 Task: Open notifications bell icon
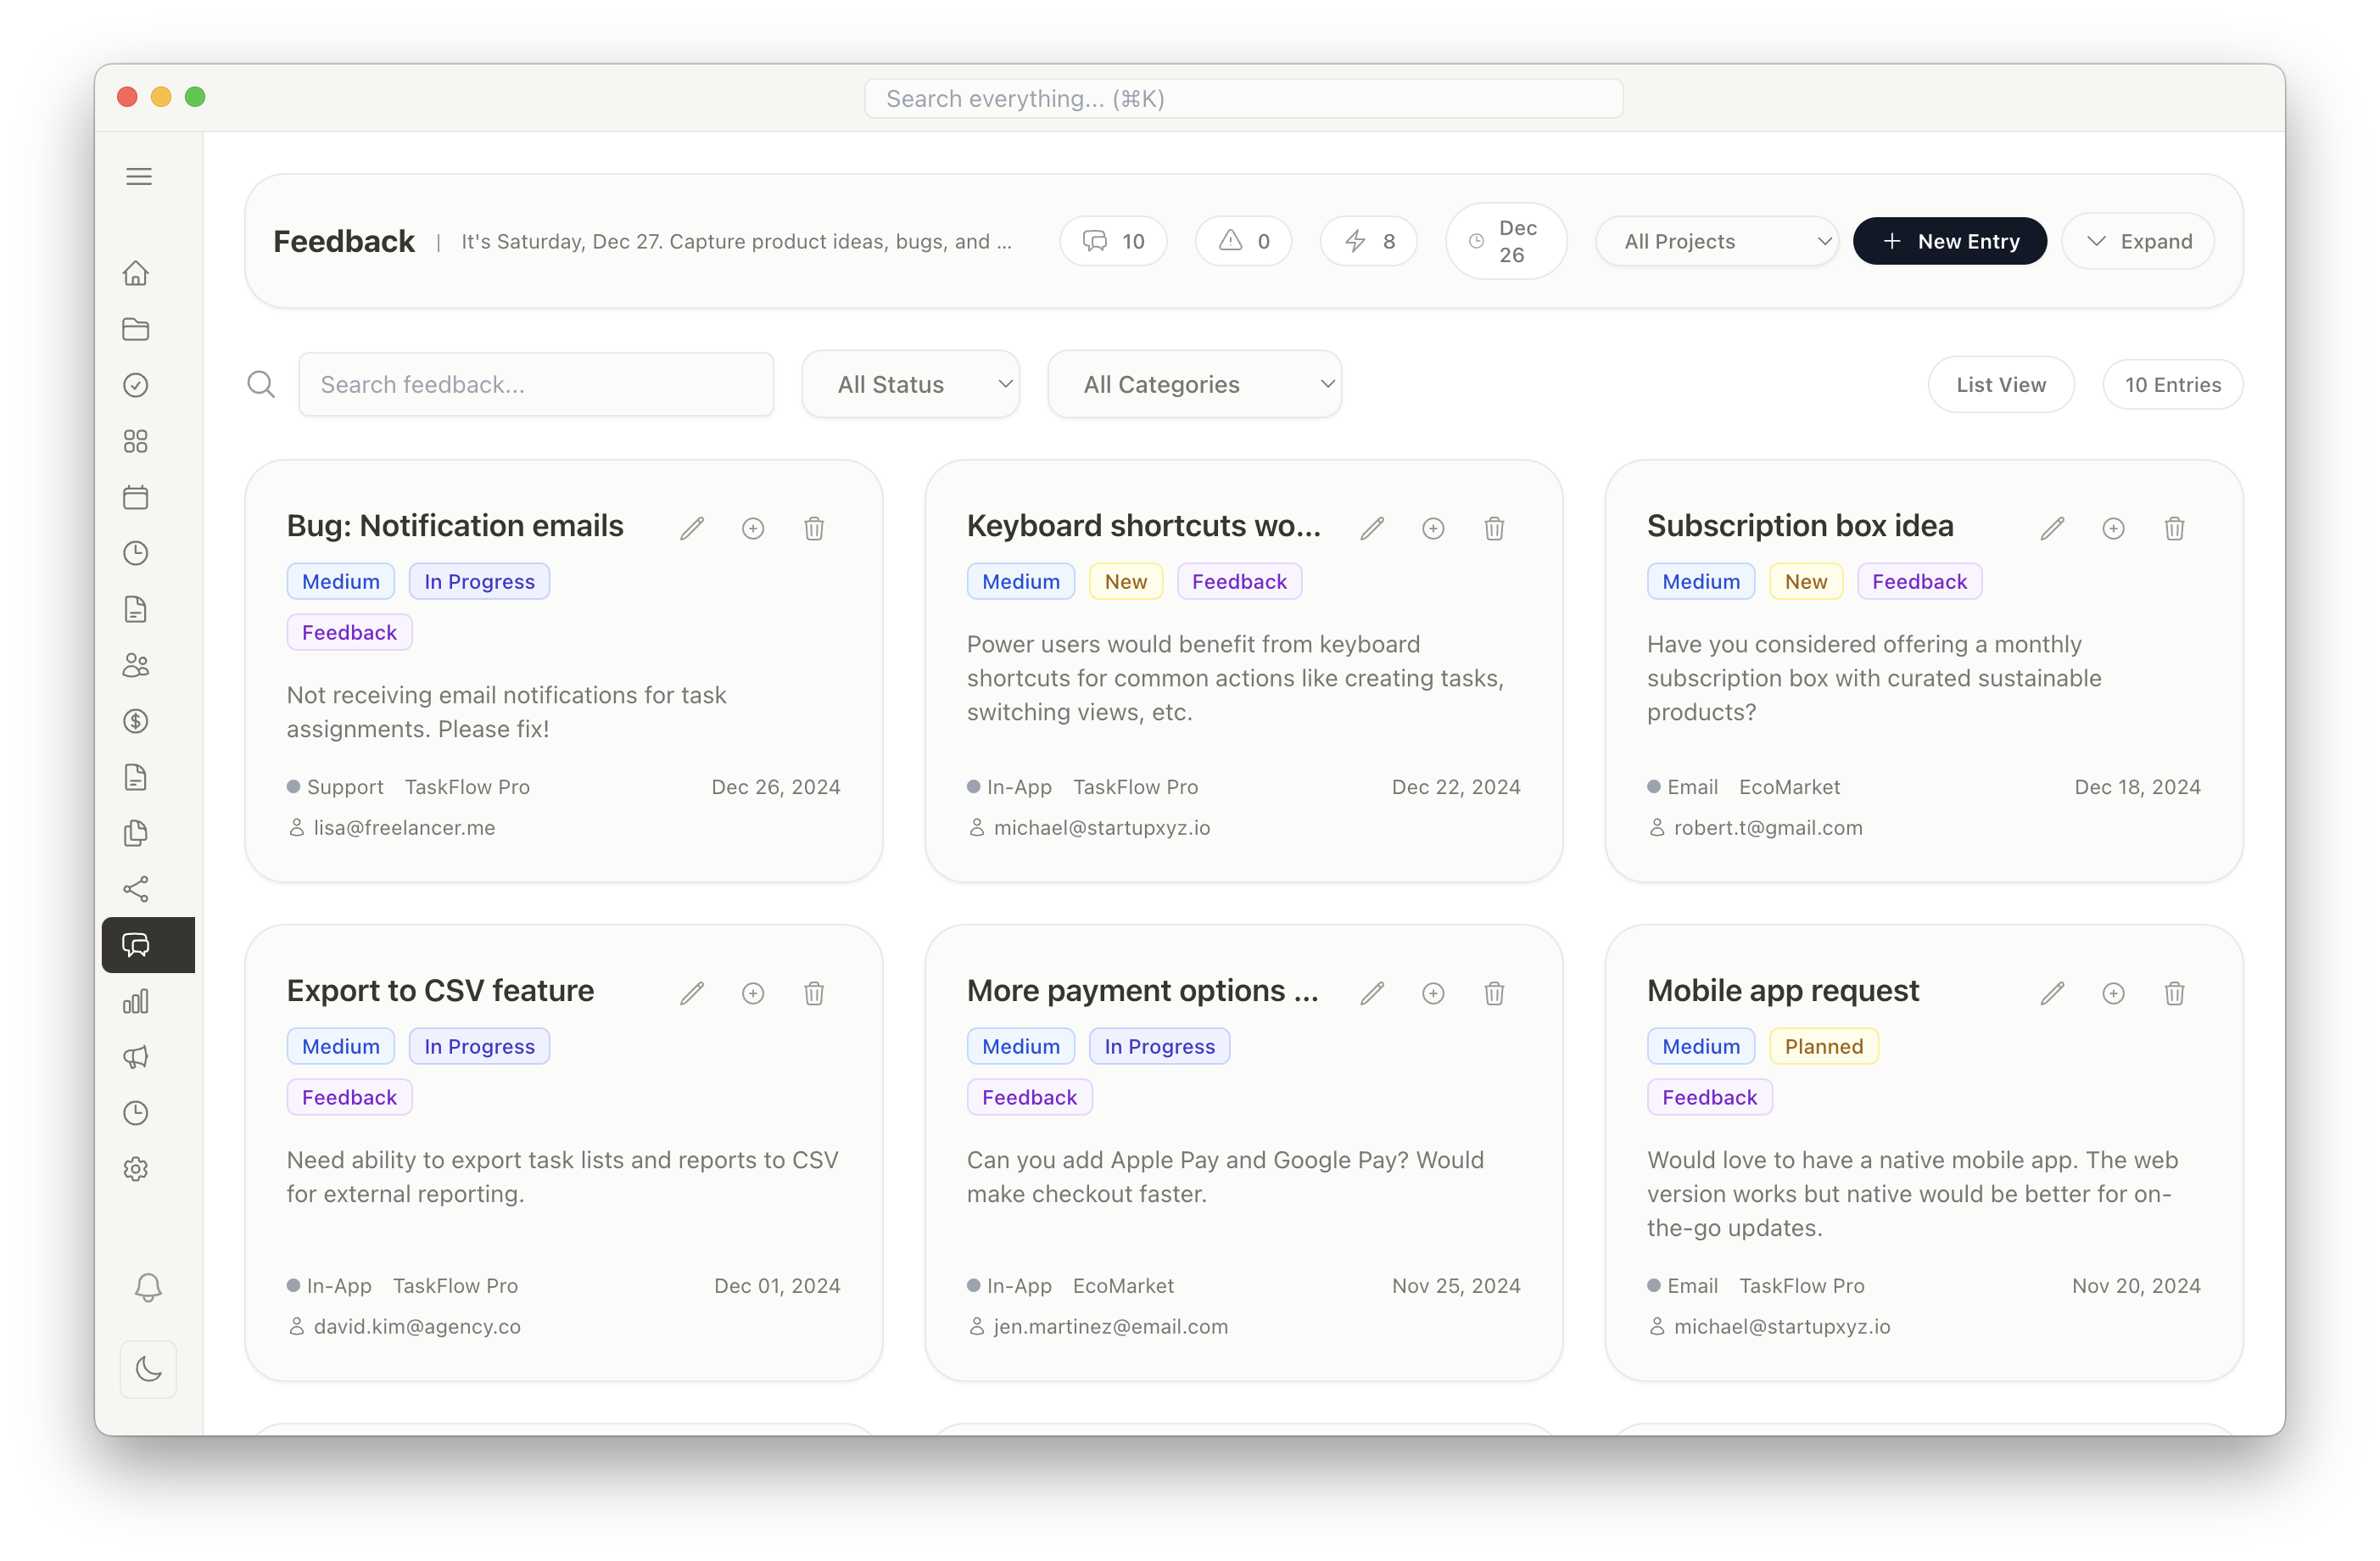[148, 1287]
